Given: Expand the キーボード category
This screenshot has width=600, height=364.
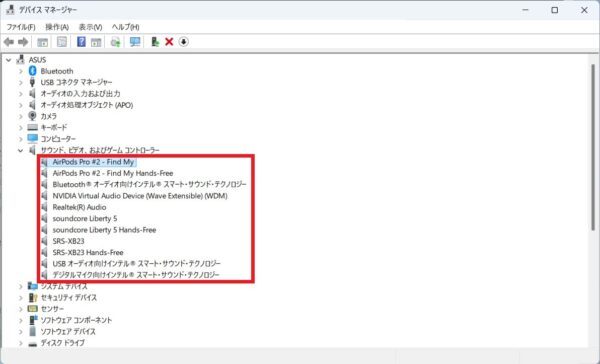Looking at the screenshot, I should pos(21,127).
